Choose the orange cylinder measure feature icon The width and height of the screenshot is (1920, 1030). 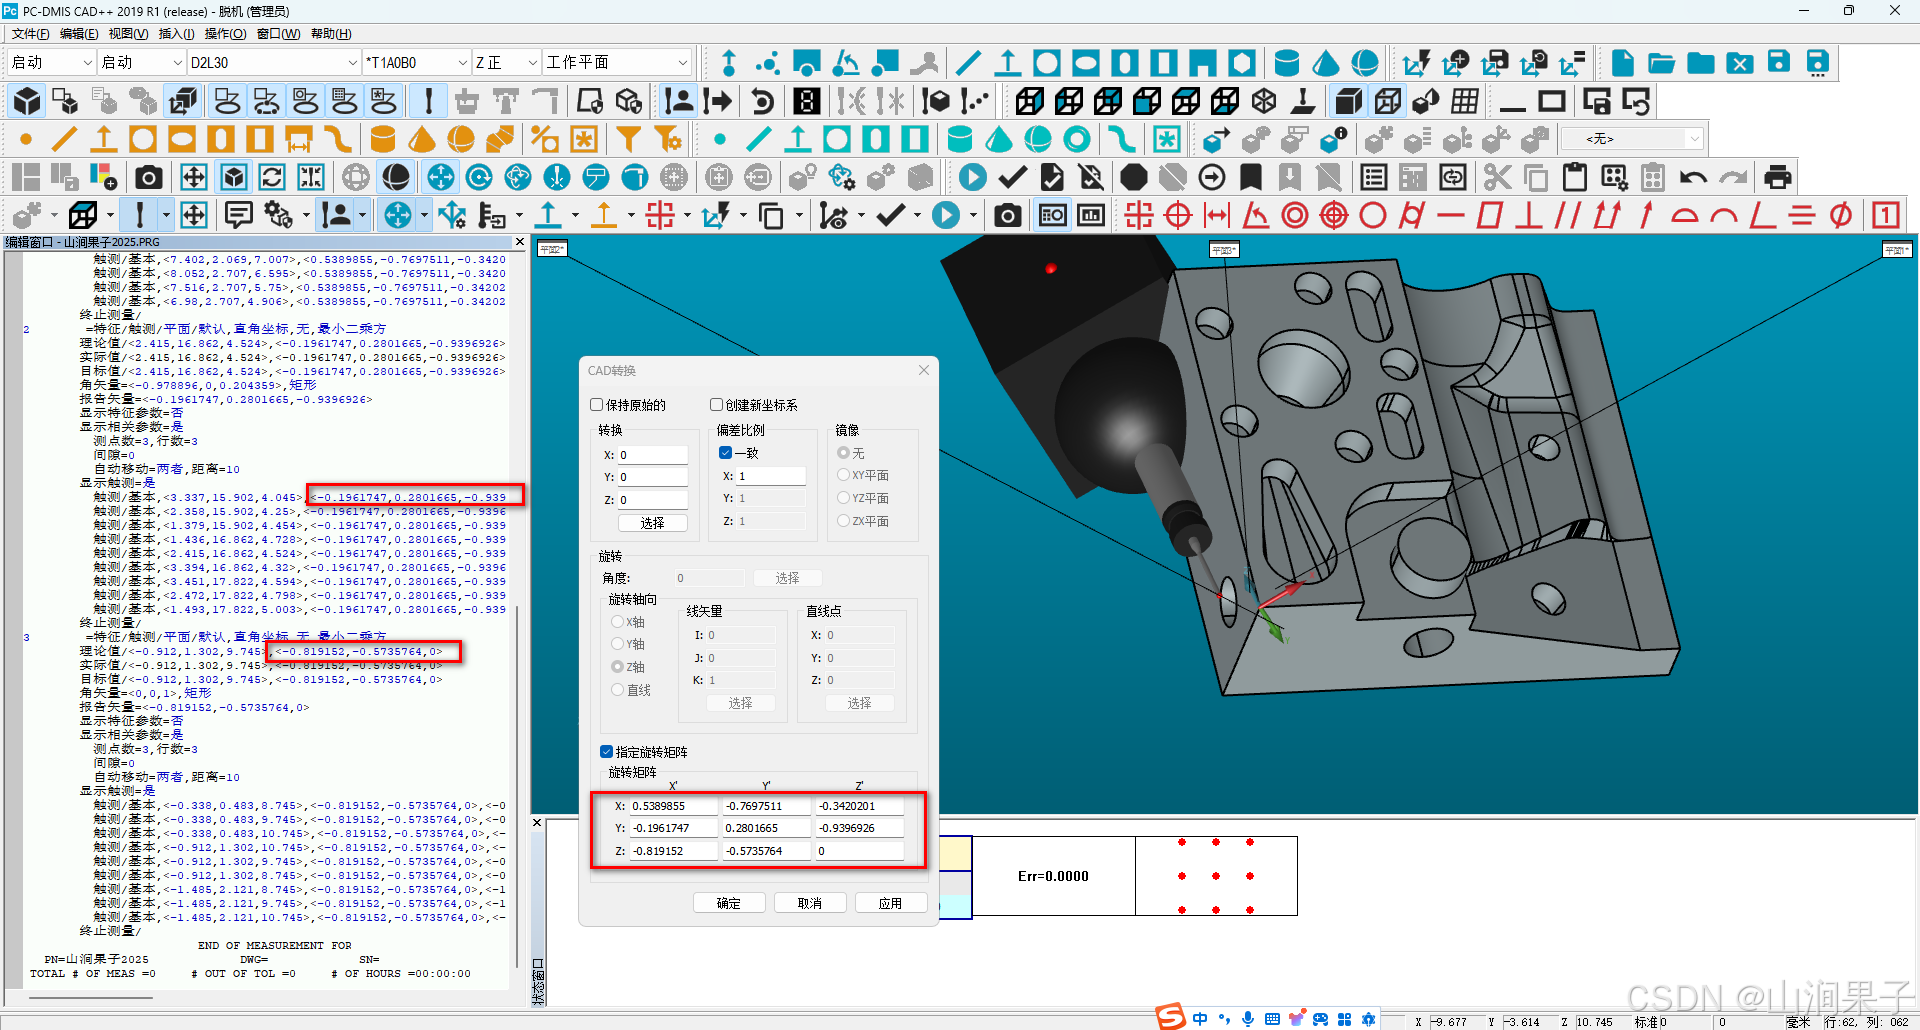pyautogui.click(x=383, y=139)
